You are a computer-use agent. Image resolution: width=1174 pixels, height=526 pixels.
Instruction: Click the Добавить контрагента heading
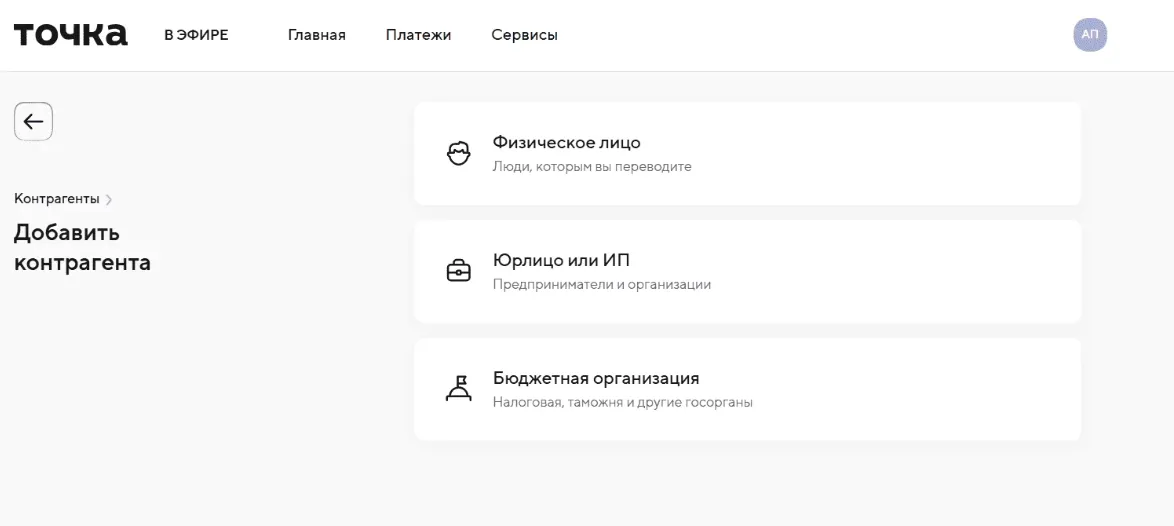point(82,248)
